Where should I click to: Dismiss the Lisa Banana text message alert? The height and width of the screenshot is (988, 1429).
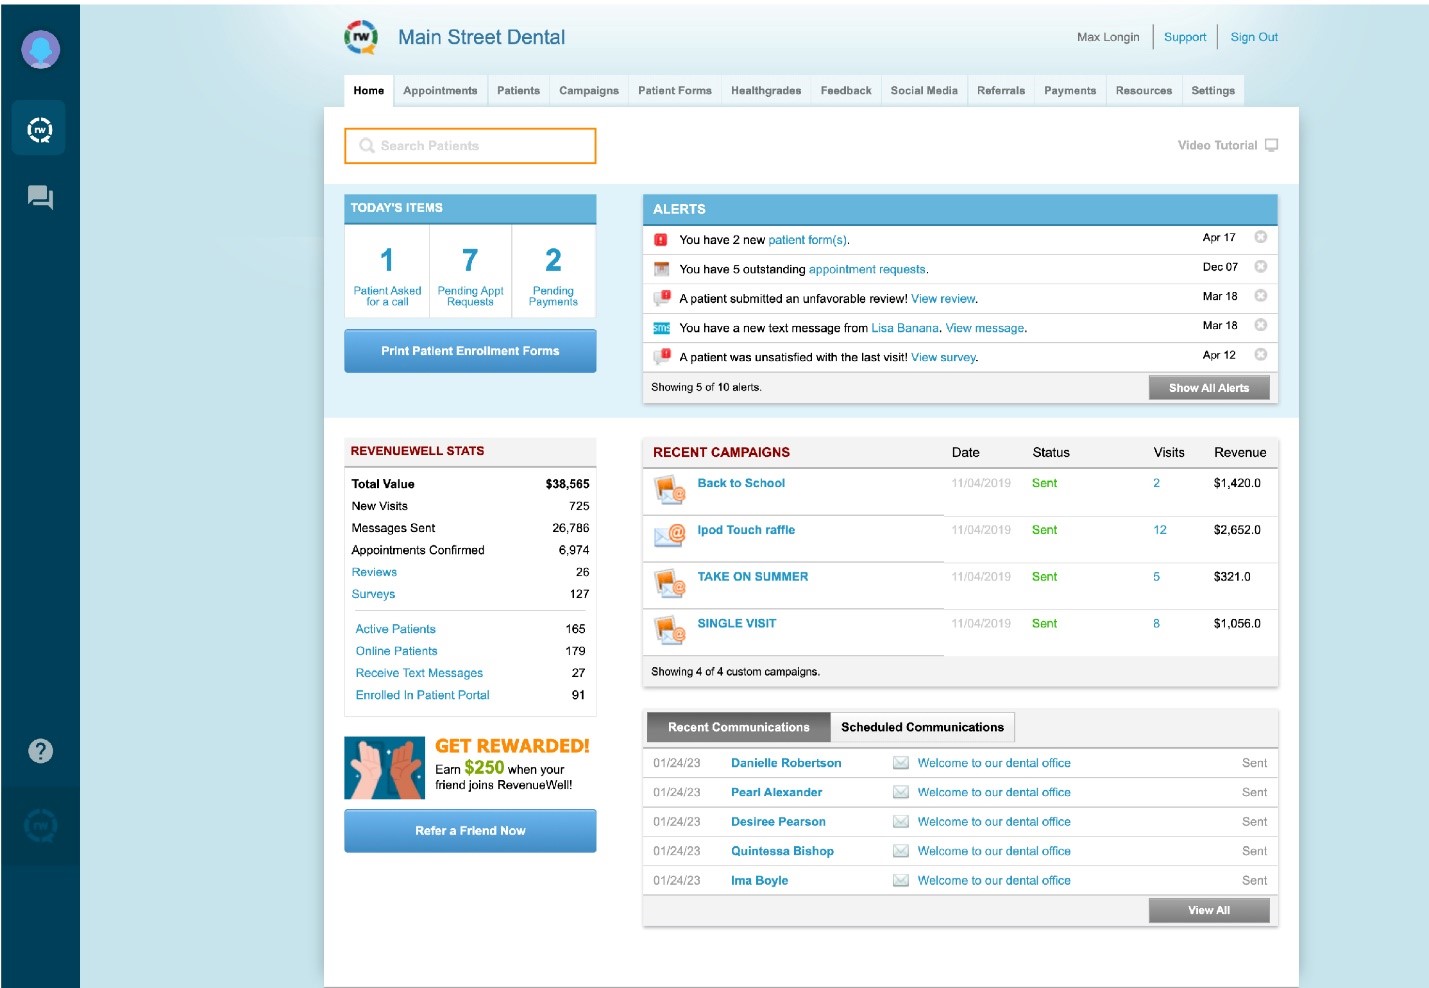[x=1261, y=325]
